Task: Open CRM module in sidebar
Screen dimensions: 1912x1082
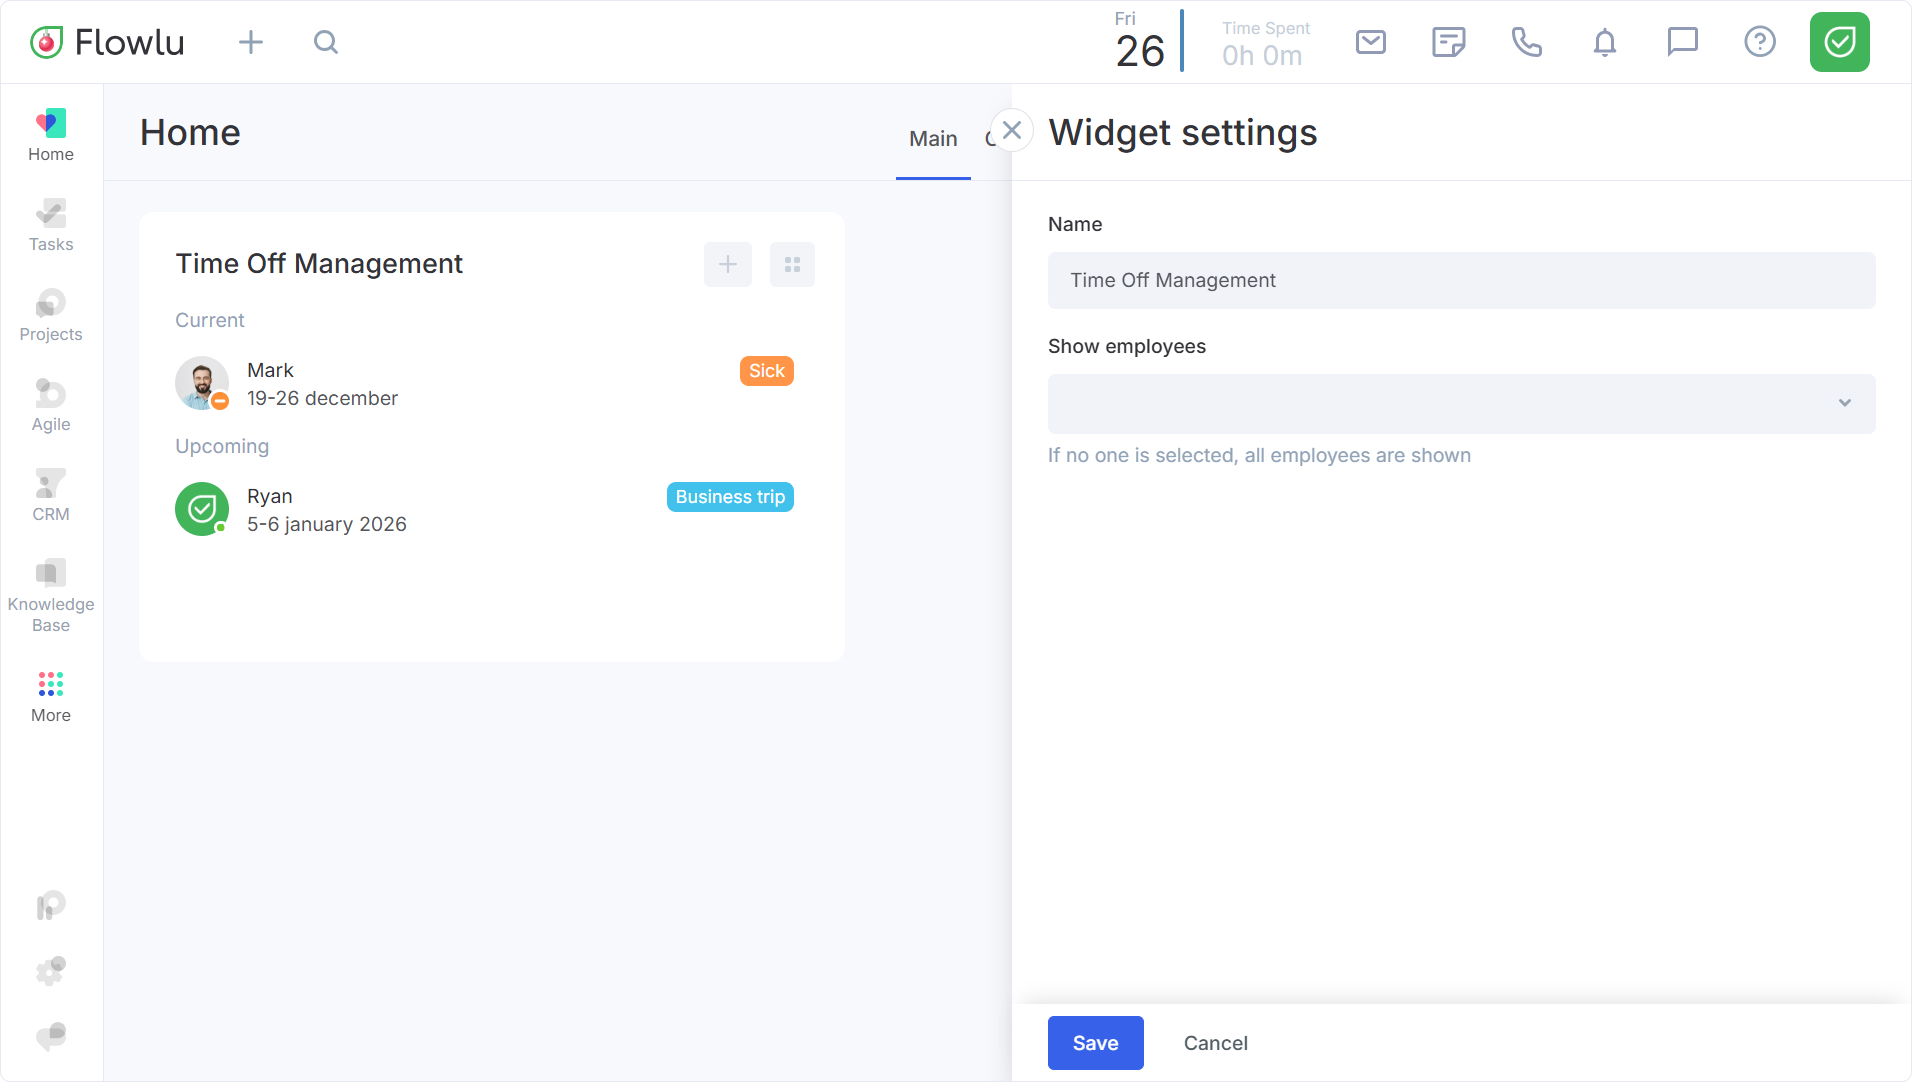Action: point(51,495)
